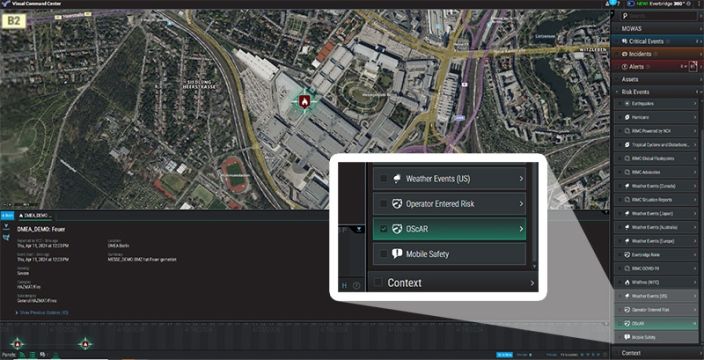This screenshot has height=360, width=704.
Task: Click the Wildfires (WFC) flame icon
Action: click(x=628, y=282)
